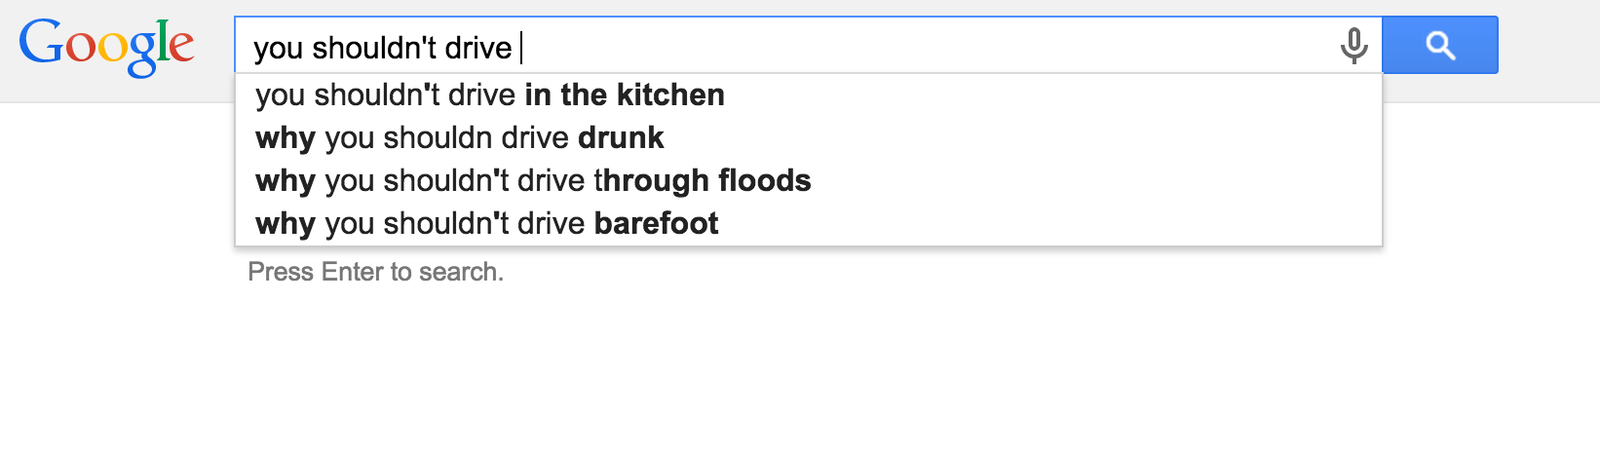
Task: Choose "why you shouldn drive drunk" suggestion
Action: coord(459,138)
